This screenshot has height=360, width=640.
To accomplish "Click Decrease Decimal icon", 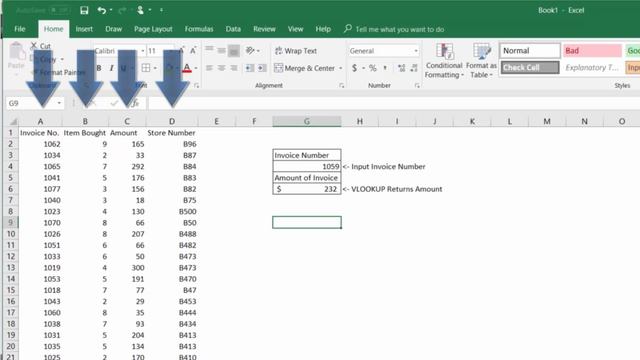I will point(414,68).
